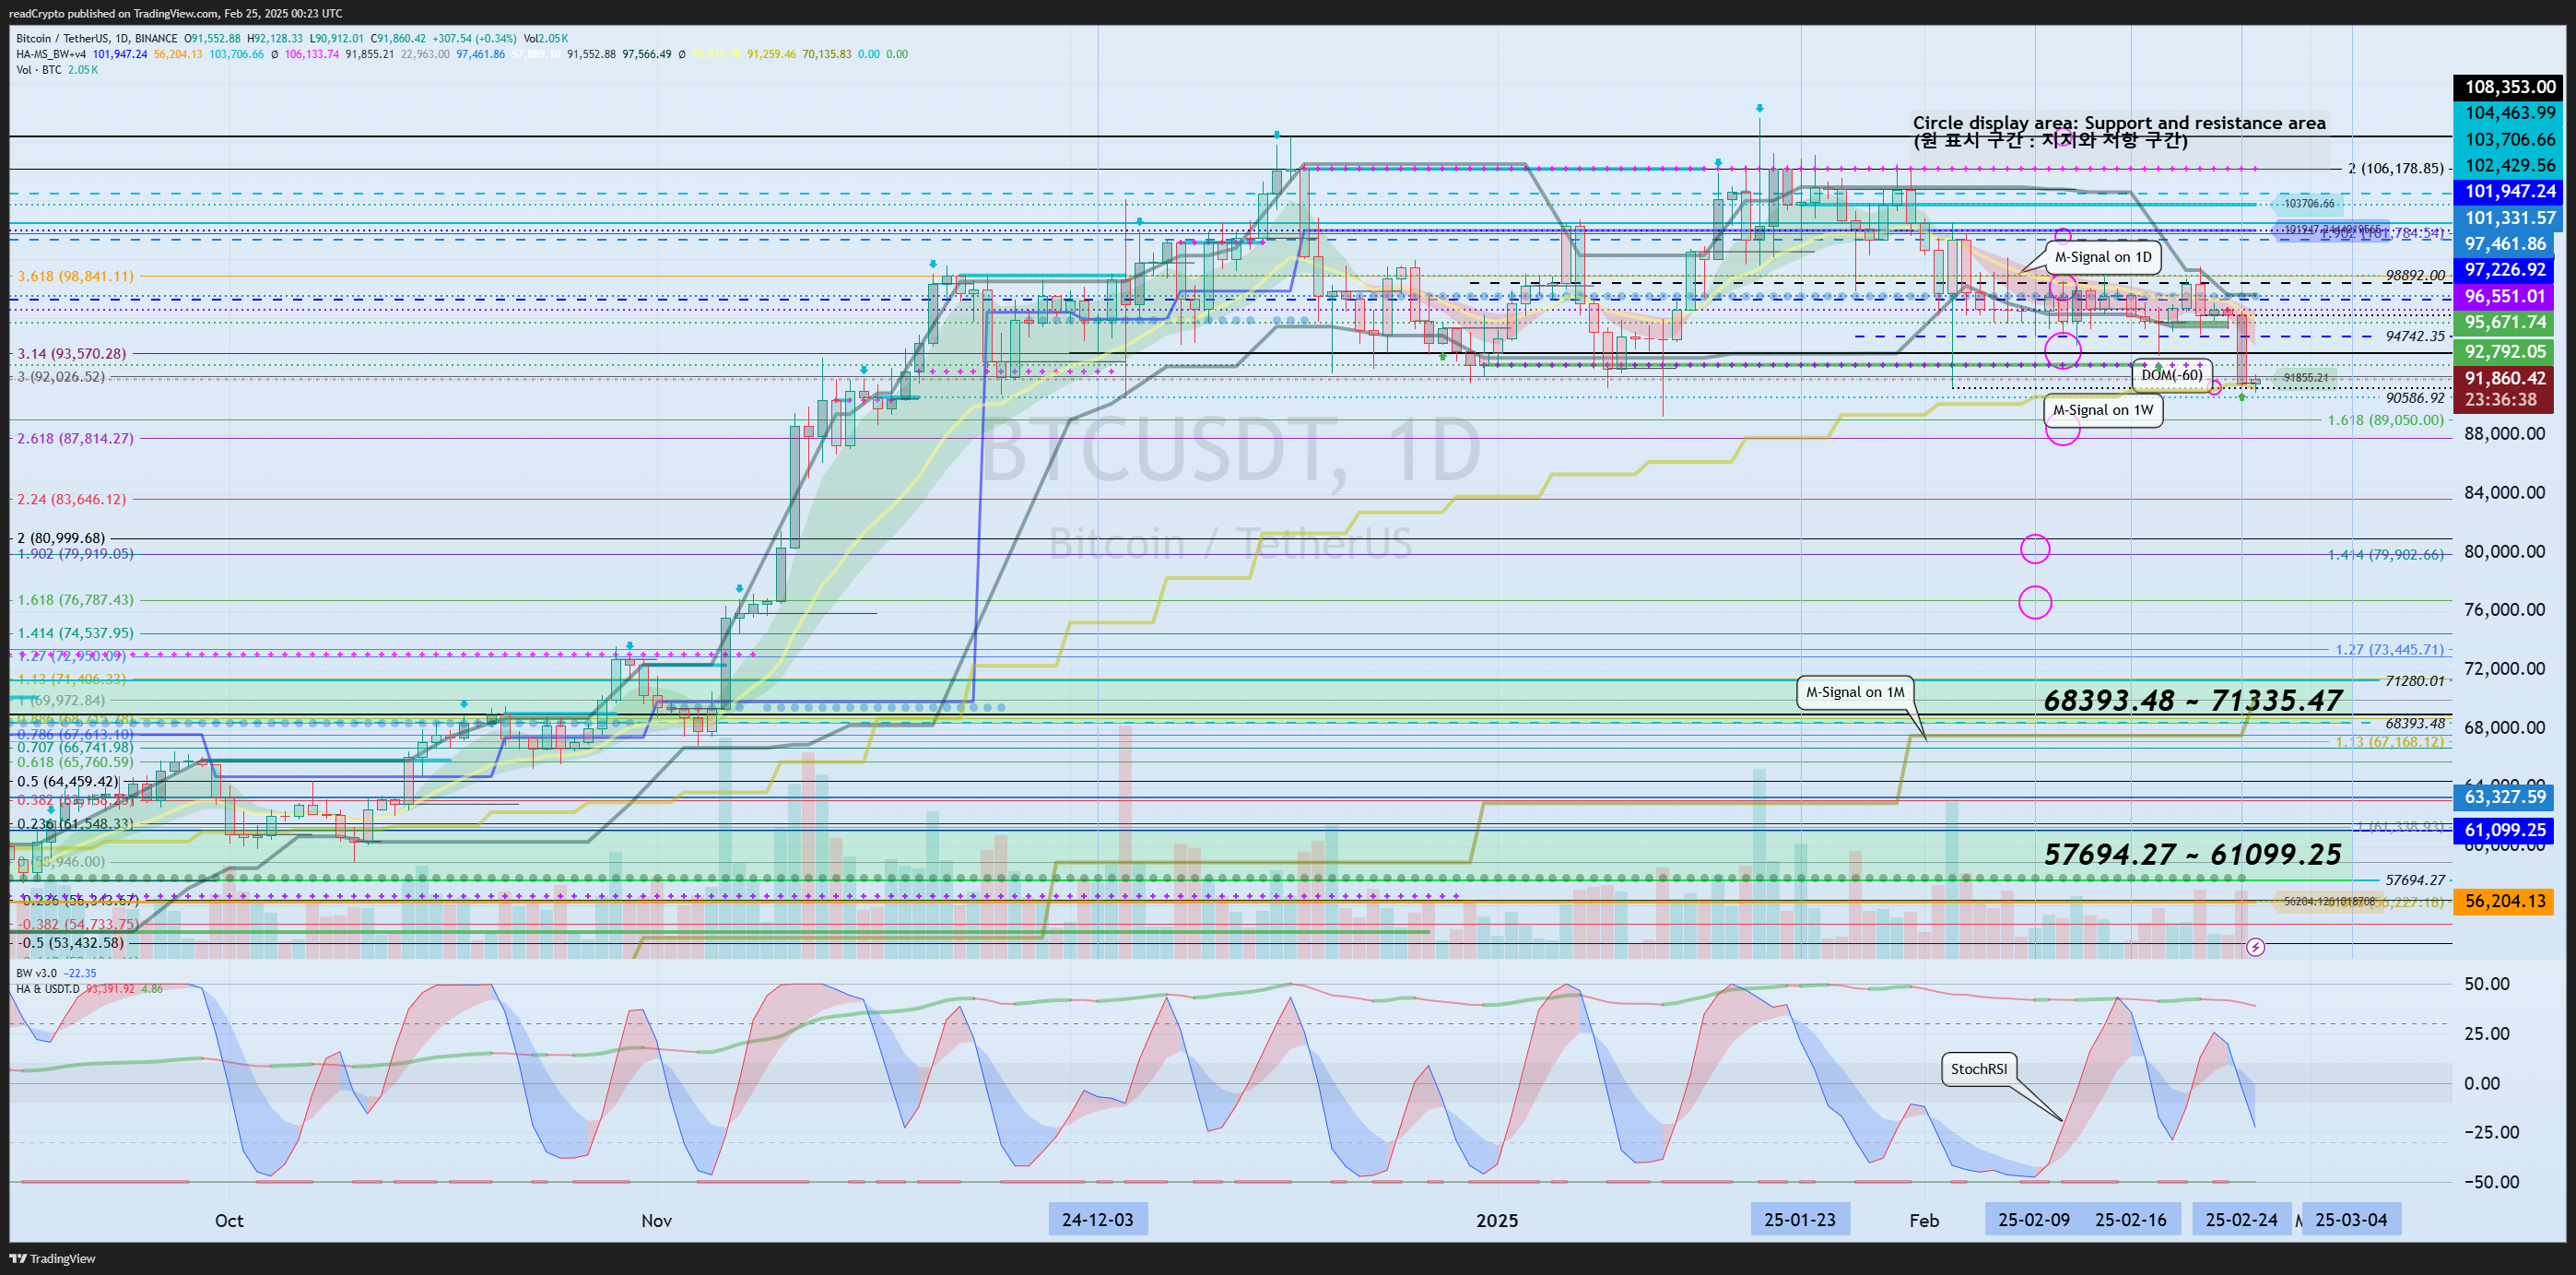2576x1275 pixels.
Task: Click the 61,099.25 price axis label
Action: click(2504, 830)
